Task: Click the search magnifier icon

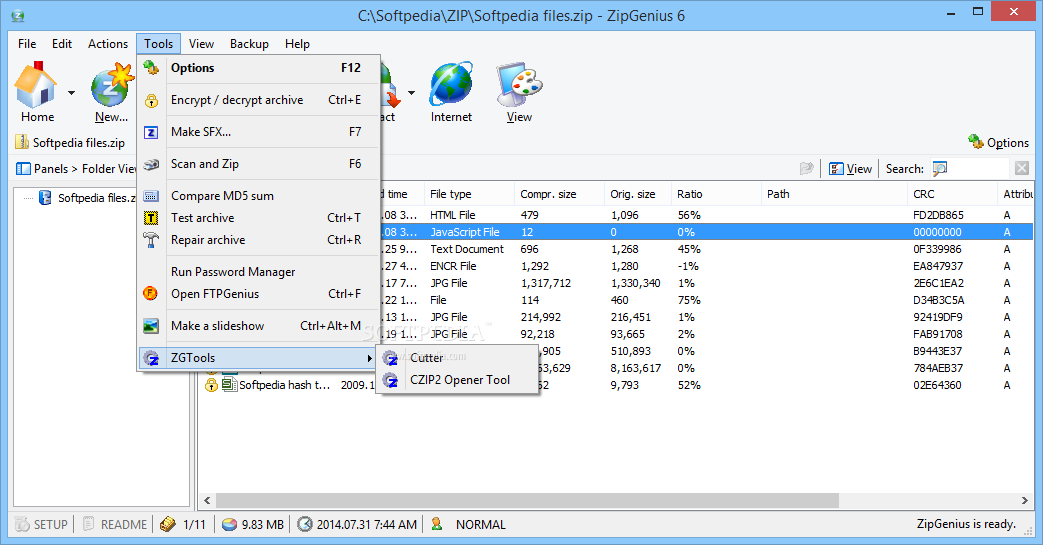Action: tap(940, 169)
